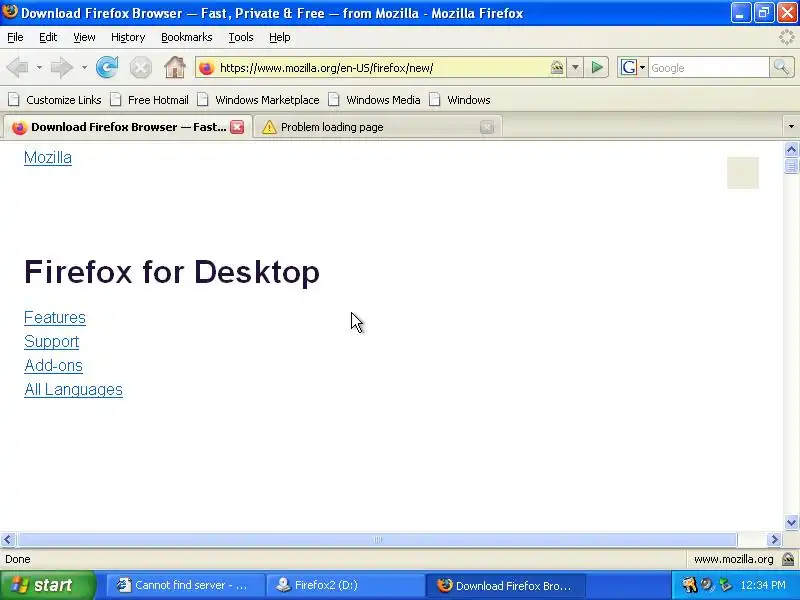Open the Help menu
800x600 pixels.
[x=280, y=37]
